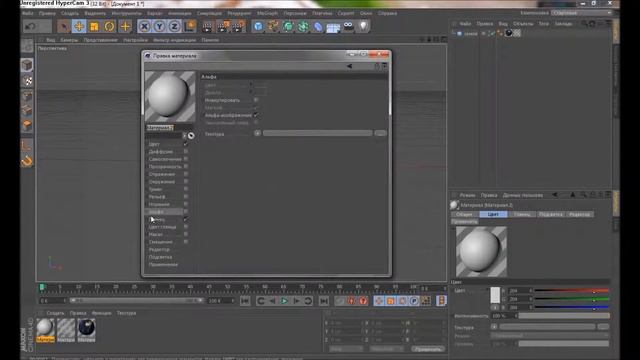Switch to the Общие tab in attribute manager
Viewport: 640px width, 360px height.
point(464,214)
